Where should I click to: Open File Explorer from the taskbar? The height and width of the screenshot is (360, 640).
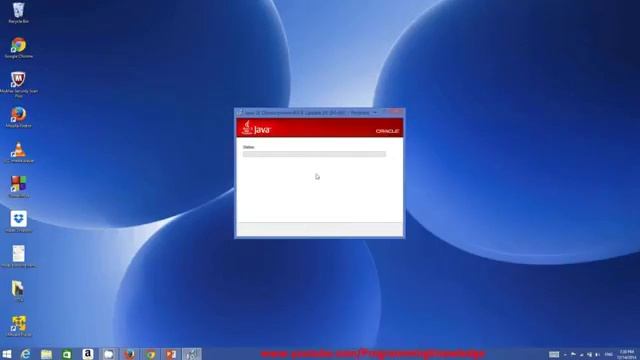click(x=47, y=354)
